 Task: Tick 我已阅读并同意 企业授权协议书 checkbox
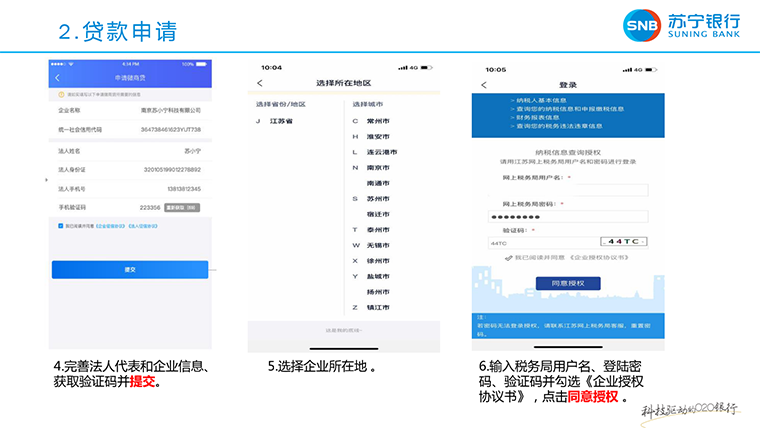click(508, 258)
